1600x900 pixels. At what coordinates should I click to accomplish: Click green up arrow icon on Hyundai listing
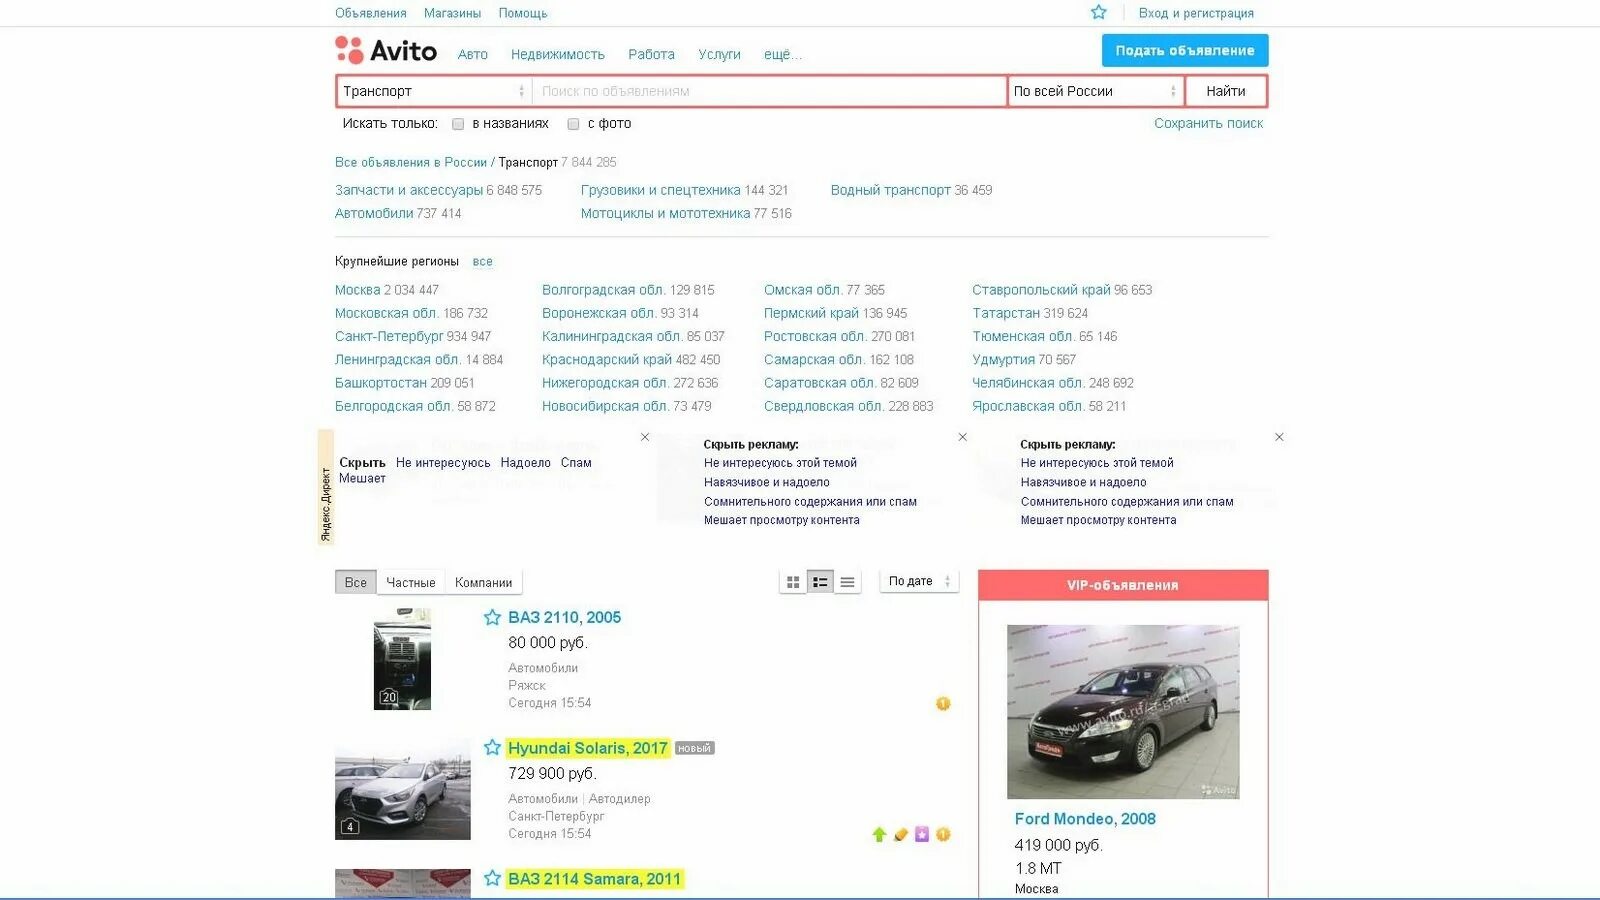point(879,834)
